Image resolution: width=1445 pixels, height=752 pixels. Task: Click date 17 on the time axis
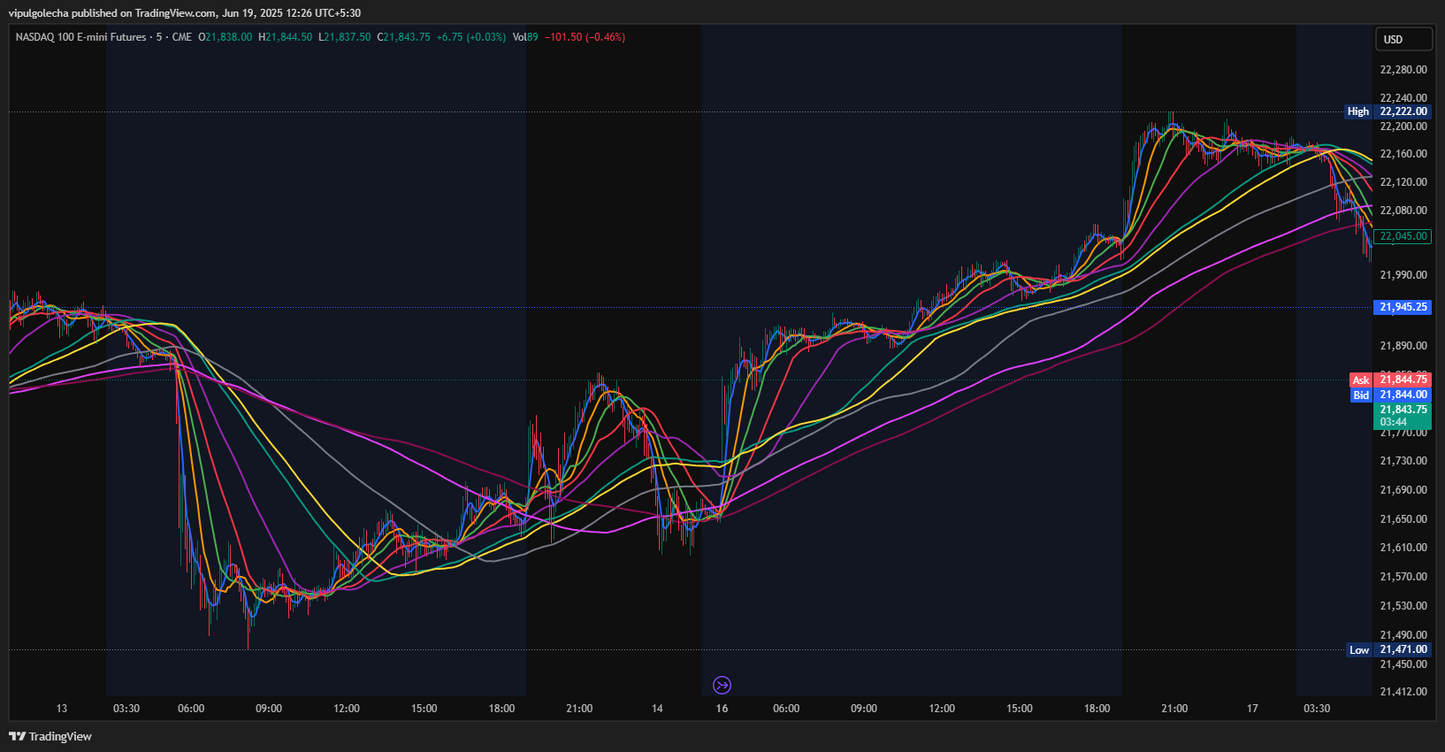pos(1252,708)
